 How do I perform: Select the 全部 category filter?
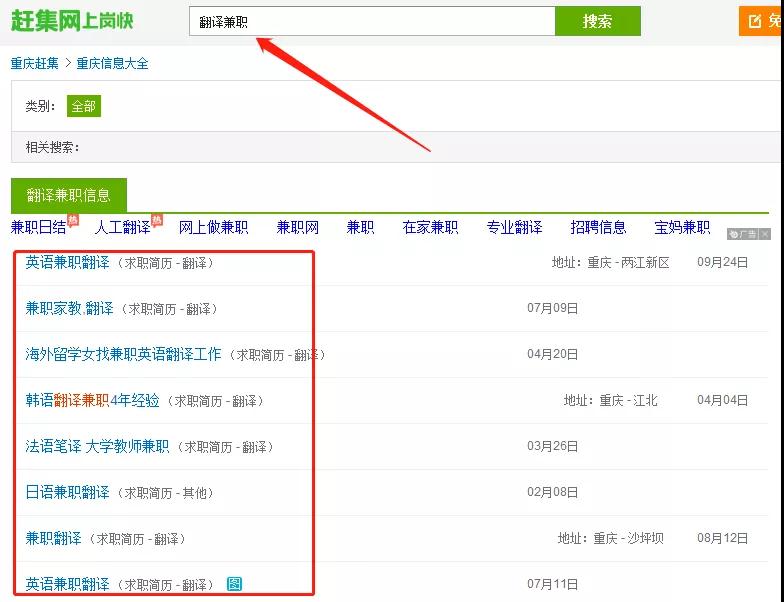click(x=84, y=106)
